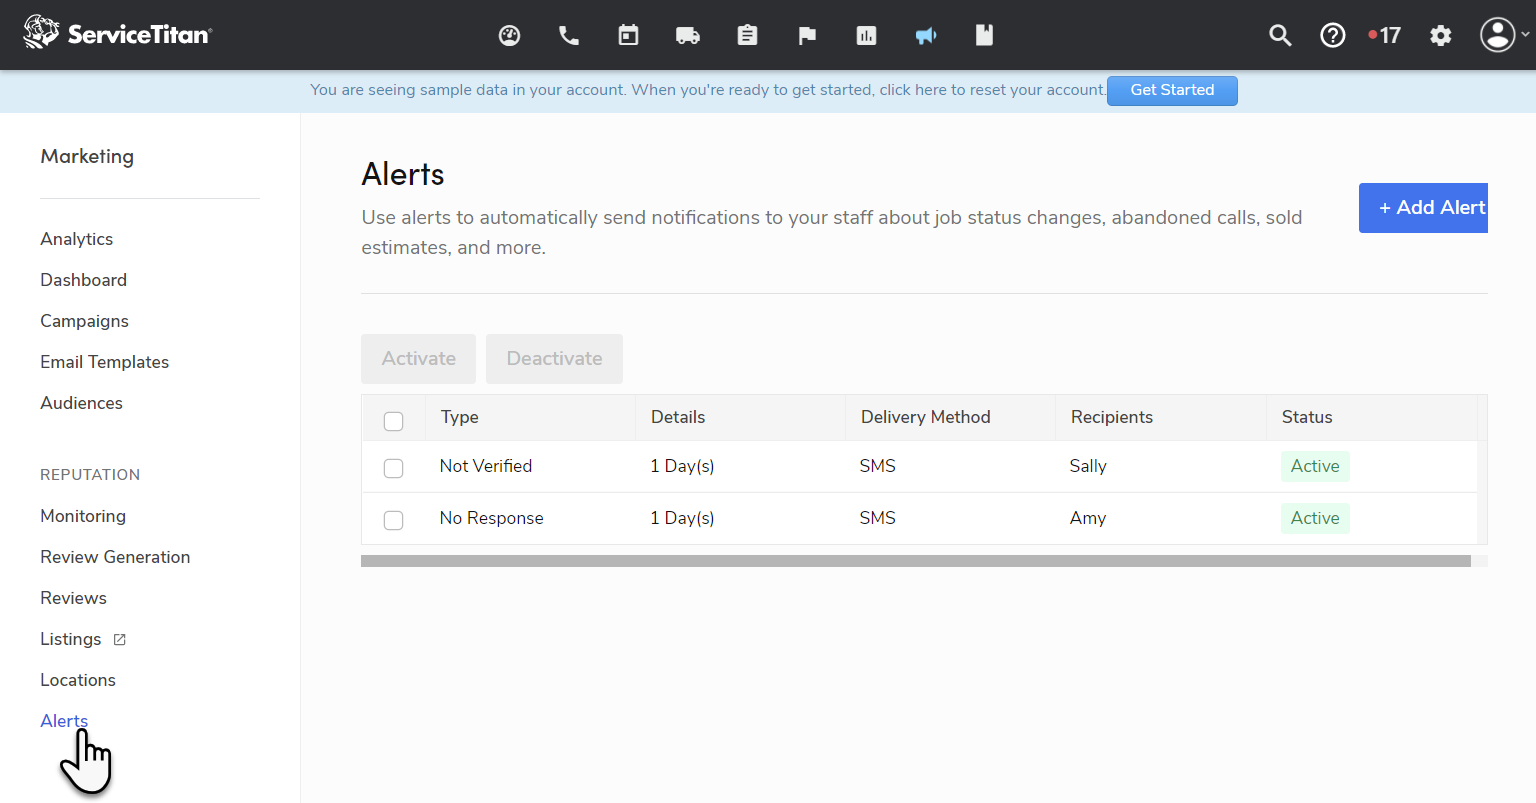Click "1 Day(s)" in the Not Verified row
This screenshot has width=1536, height=803.
click(682, 466)
